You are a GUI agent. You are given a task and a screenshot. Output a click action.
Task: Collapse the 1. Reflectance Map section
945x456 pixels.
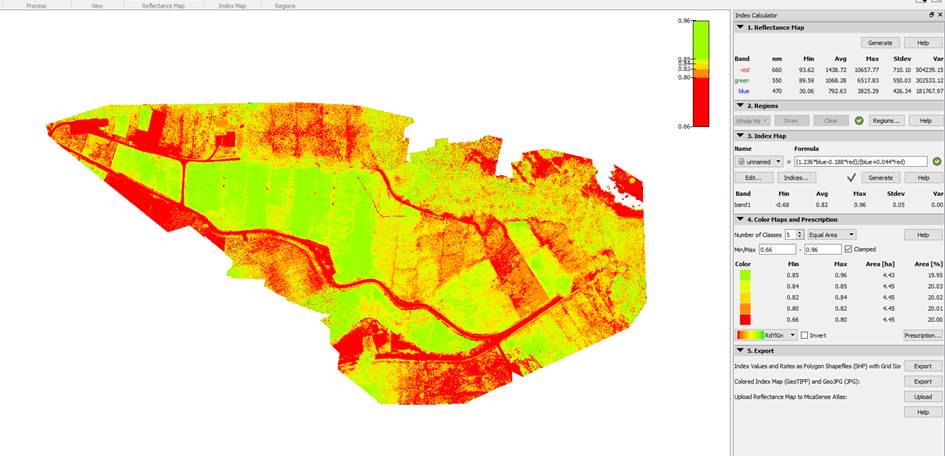click(740, 28)
